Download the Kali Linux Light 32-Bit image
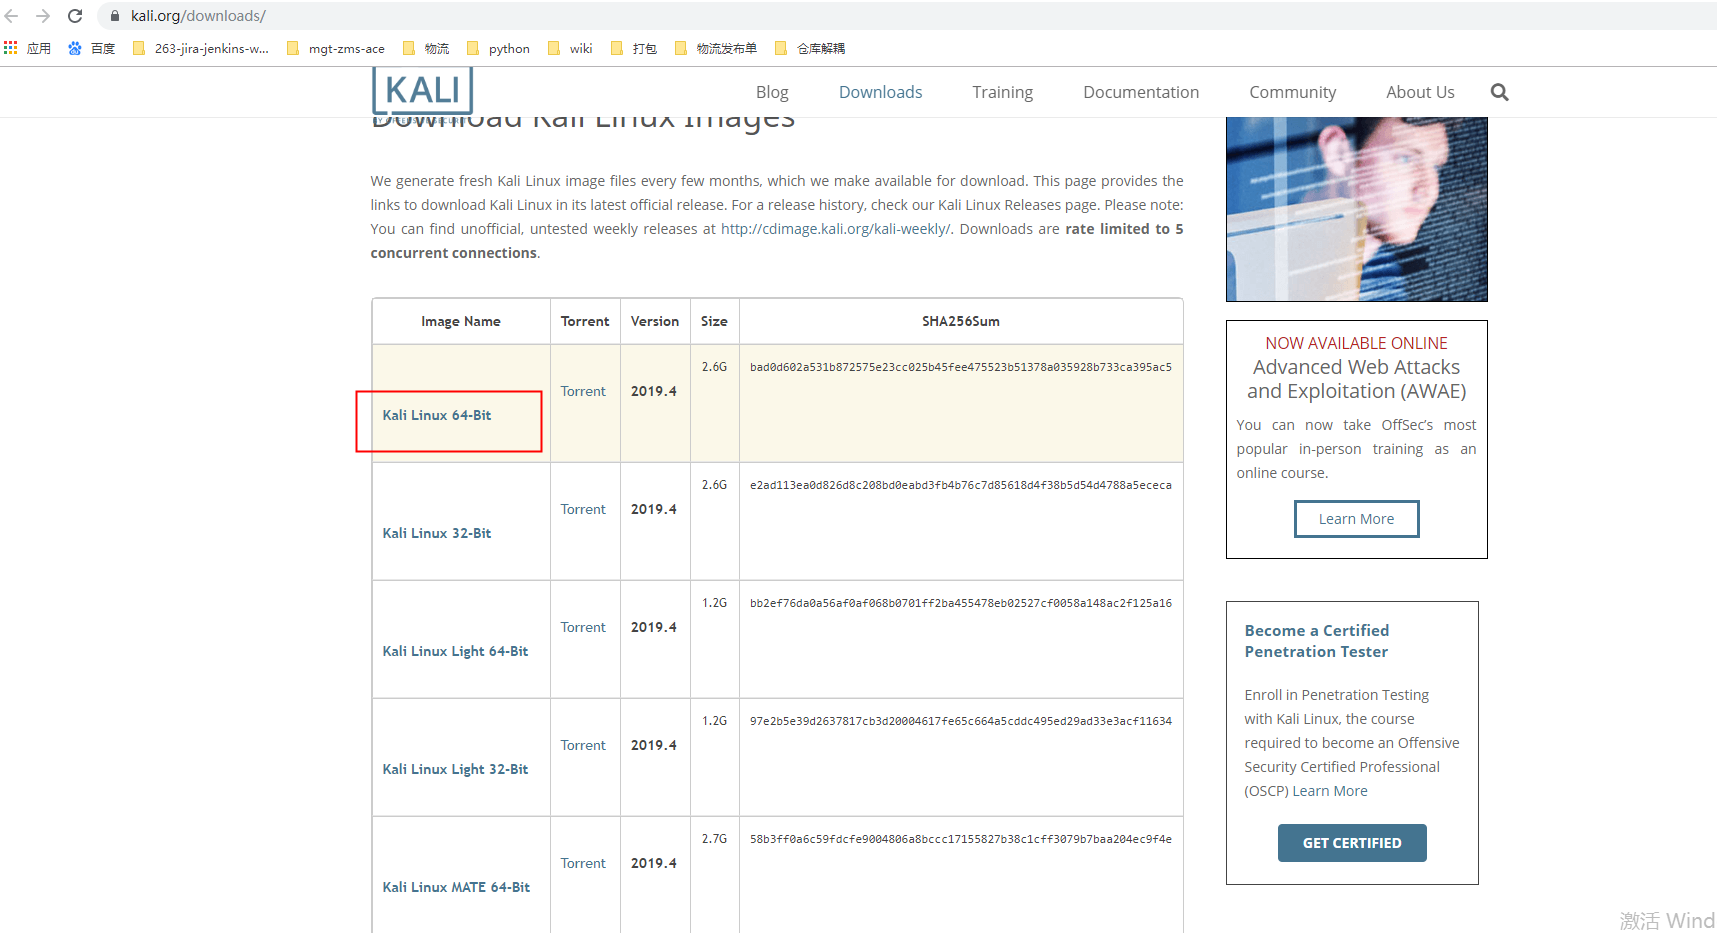This screenshot has height=933, width=1717. tap(455, 769)
